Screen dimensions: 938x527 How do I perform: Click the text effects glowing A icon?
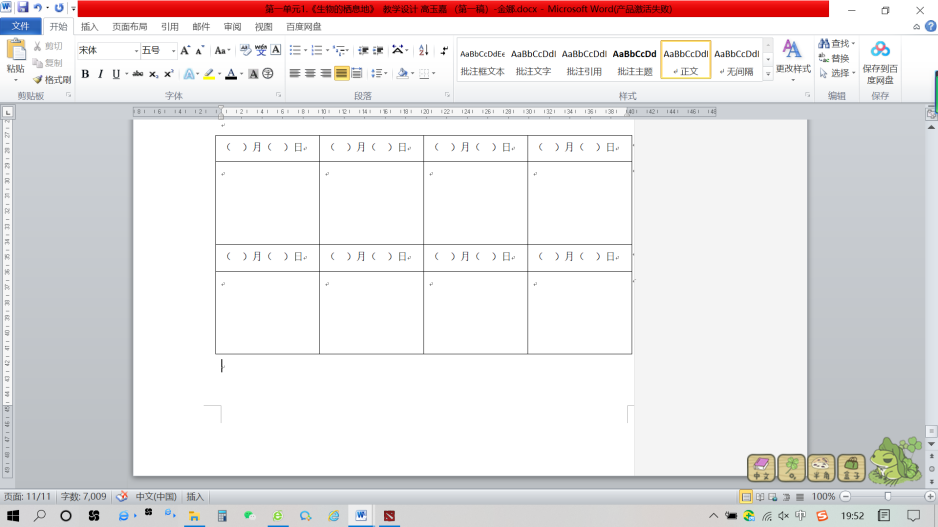pyautogui.click(x=190, y=74)
